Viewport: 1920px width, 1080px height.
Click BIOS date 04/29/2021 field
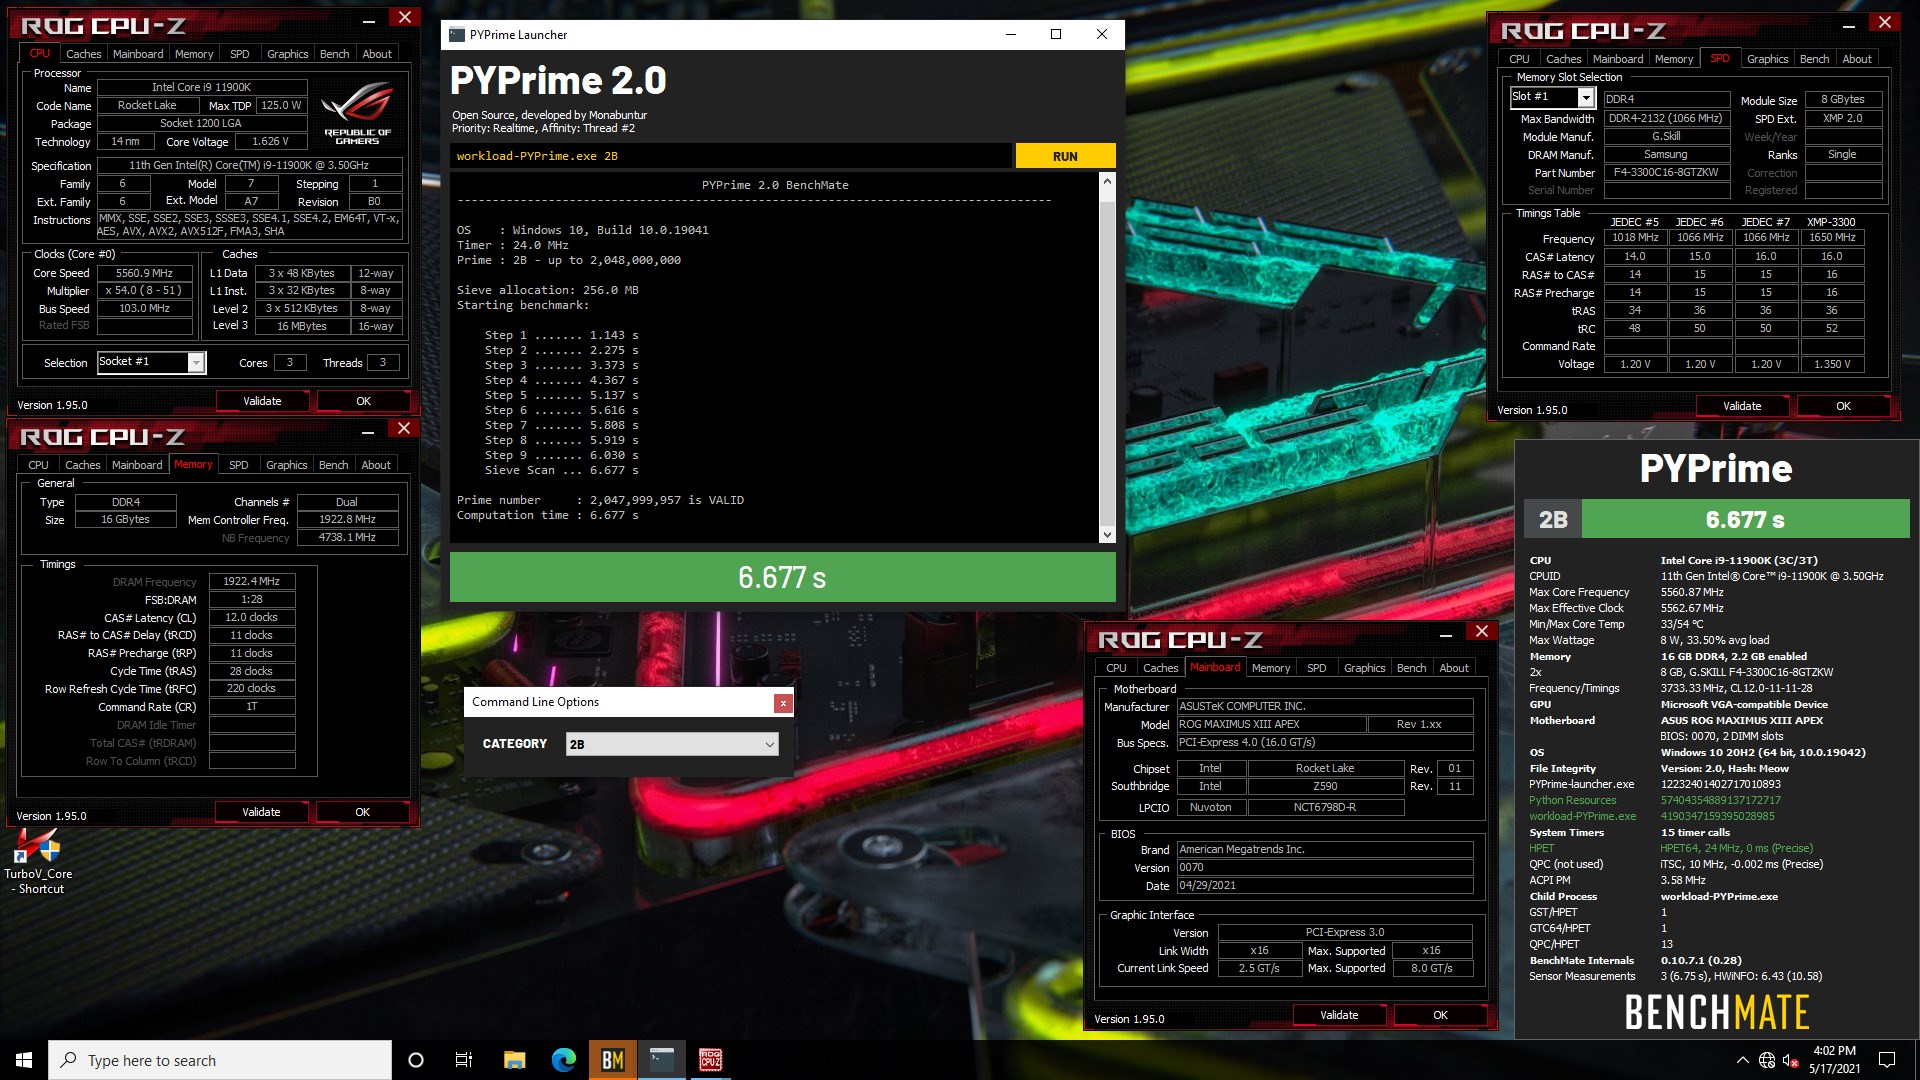pyautogui.click(x=1325, y=885)
